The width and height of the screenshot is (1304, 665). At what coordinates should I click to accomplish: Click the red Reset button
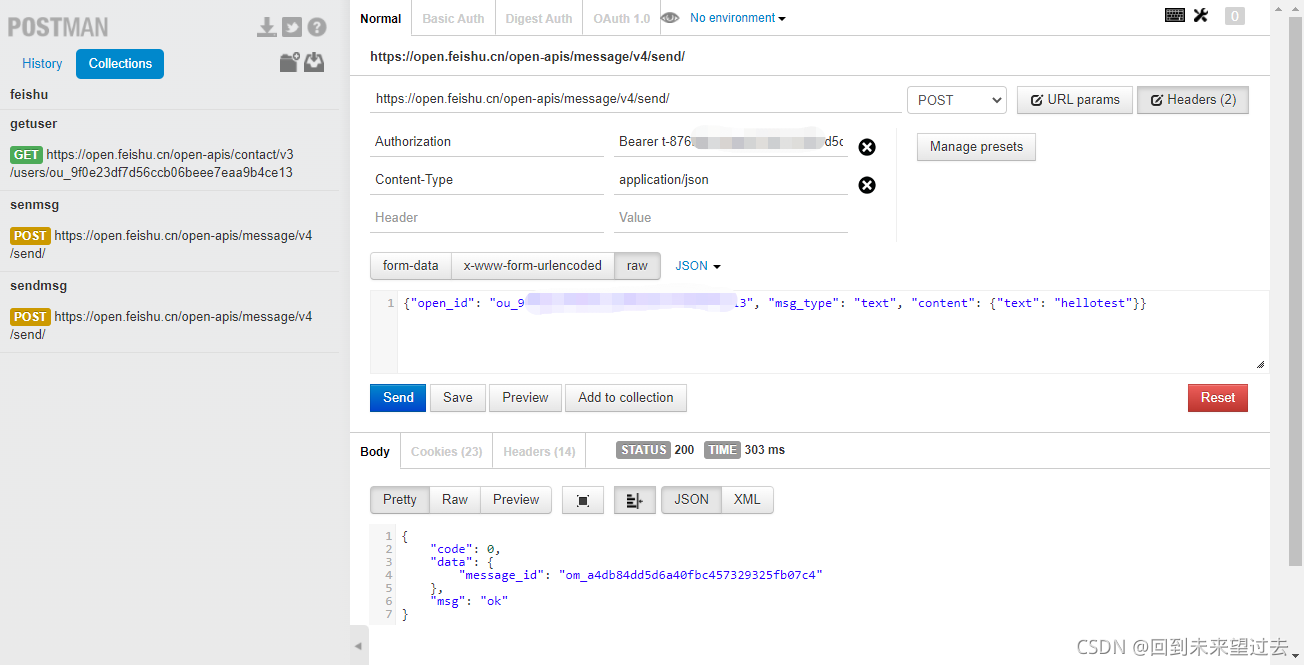(x=1218, y=398)
